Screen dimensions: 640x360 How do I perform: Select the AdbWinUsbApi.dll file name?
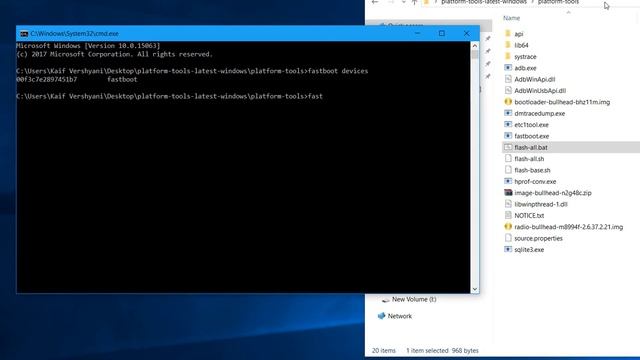pos(540,91)
